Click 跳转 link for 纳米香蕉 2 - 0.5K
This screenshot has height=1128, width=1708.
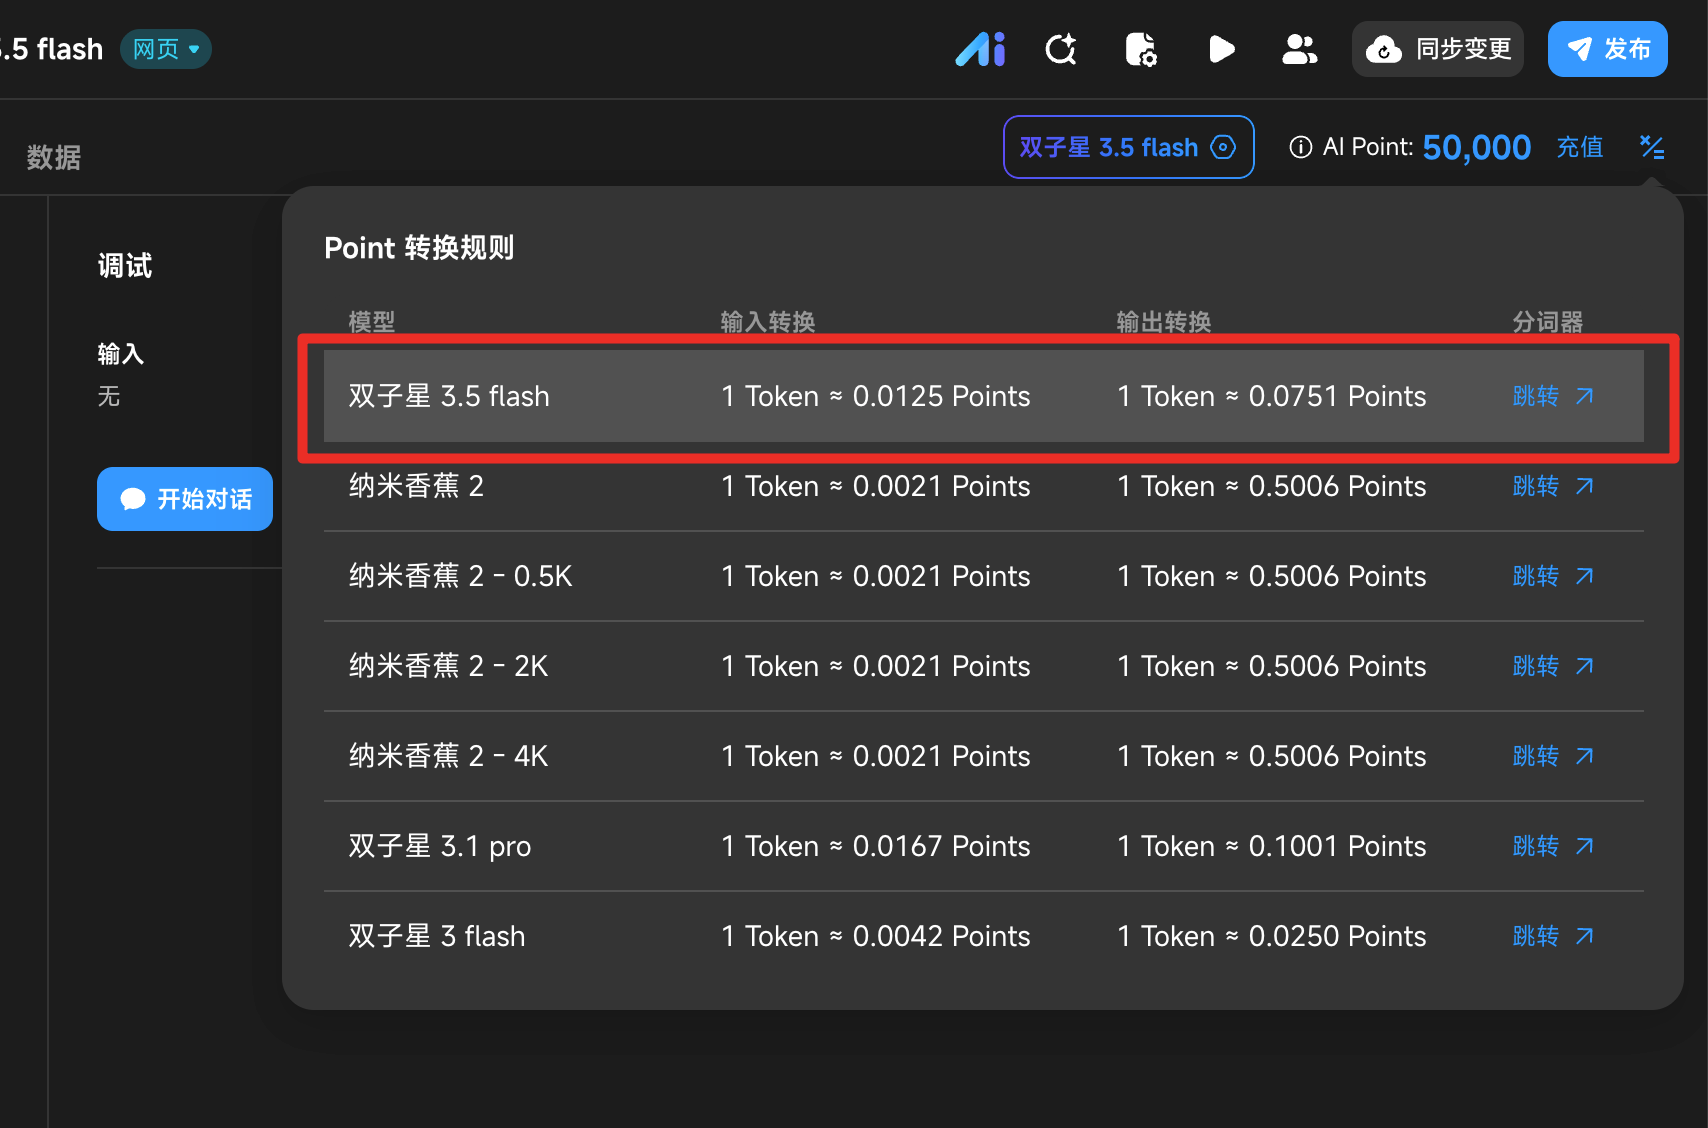point(1553,576)
